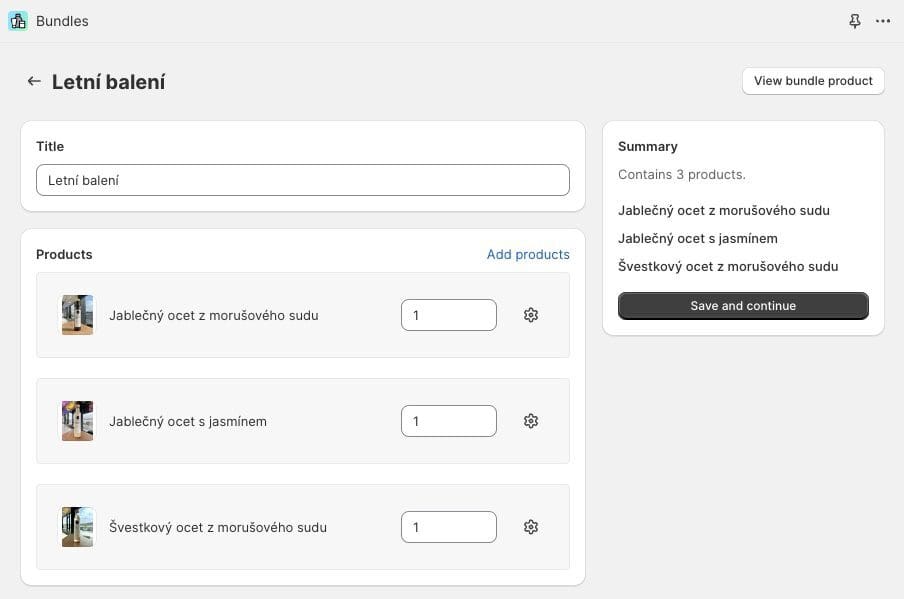Image resolution: width=904 pixels, height=599 pixels.
Task: Edit quantity for Švestkový ocet z morušového sudu
Action: point(448,527)
